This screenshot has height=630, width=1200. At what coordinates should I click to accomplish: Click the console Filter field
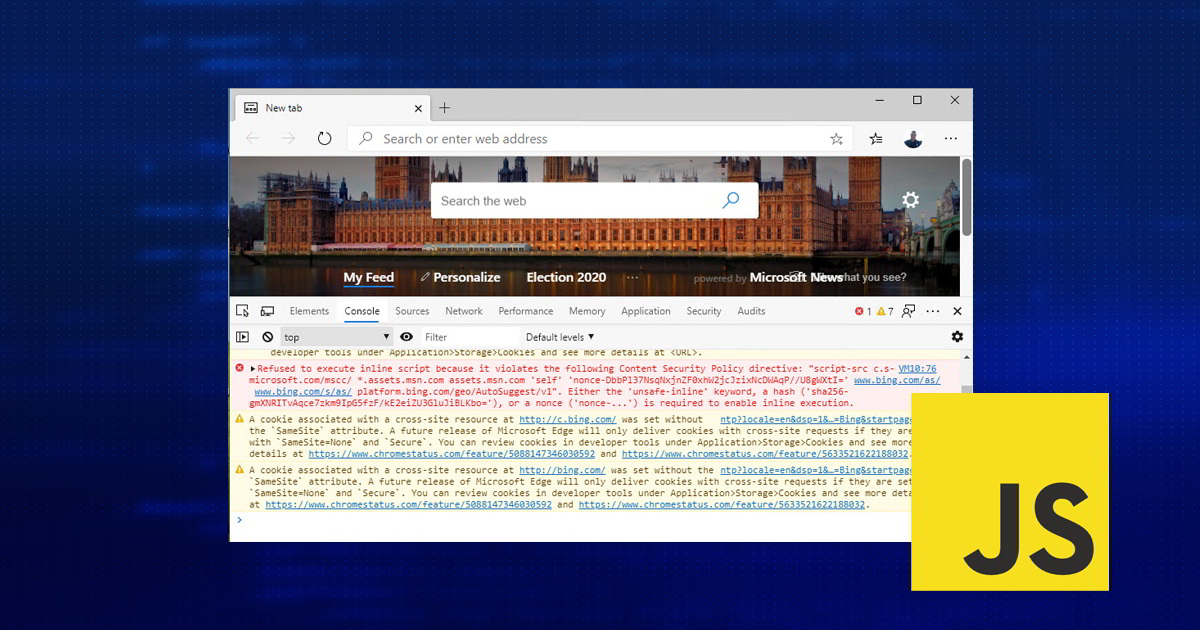click(470, 337)
